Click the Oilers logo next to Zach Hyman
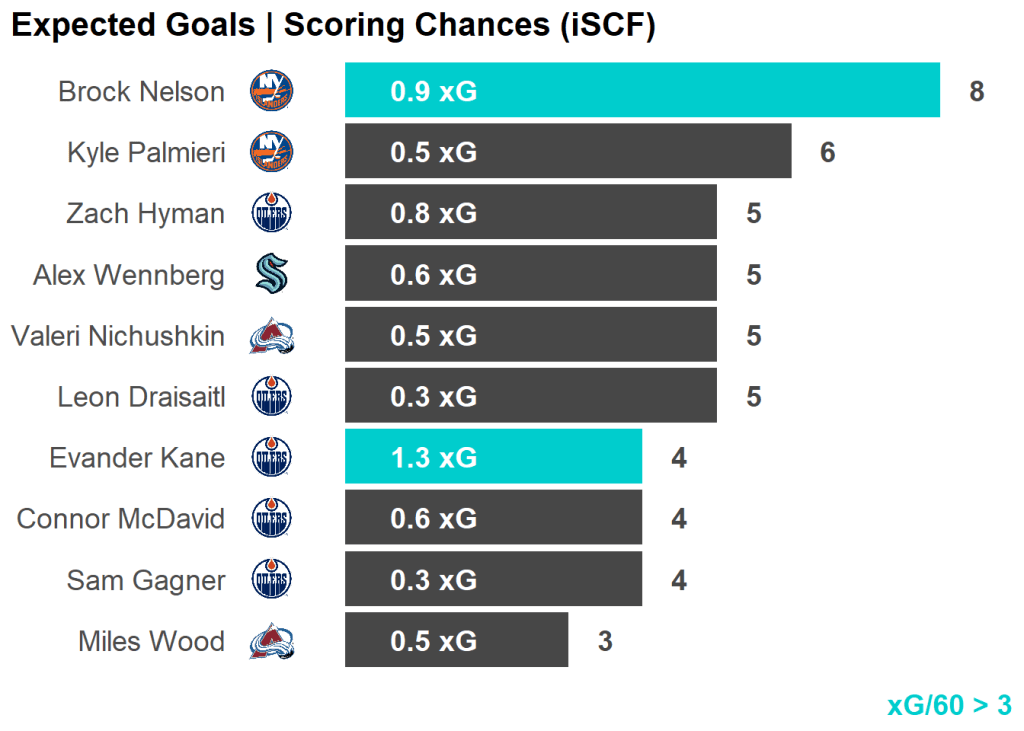 pos(271,213)
